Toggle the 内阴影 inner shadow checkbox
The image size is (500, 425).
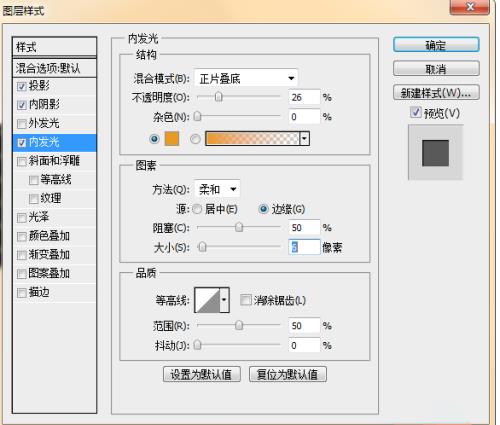pyautogui.click(x=22, y=105)
